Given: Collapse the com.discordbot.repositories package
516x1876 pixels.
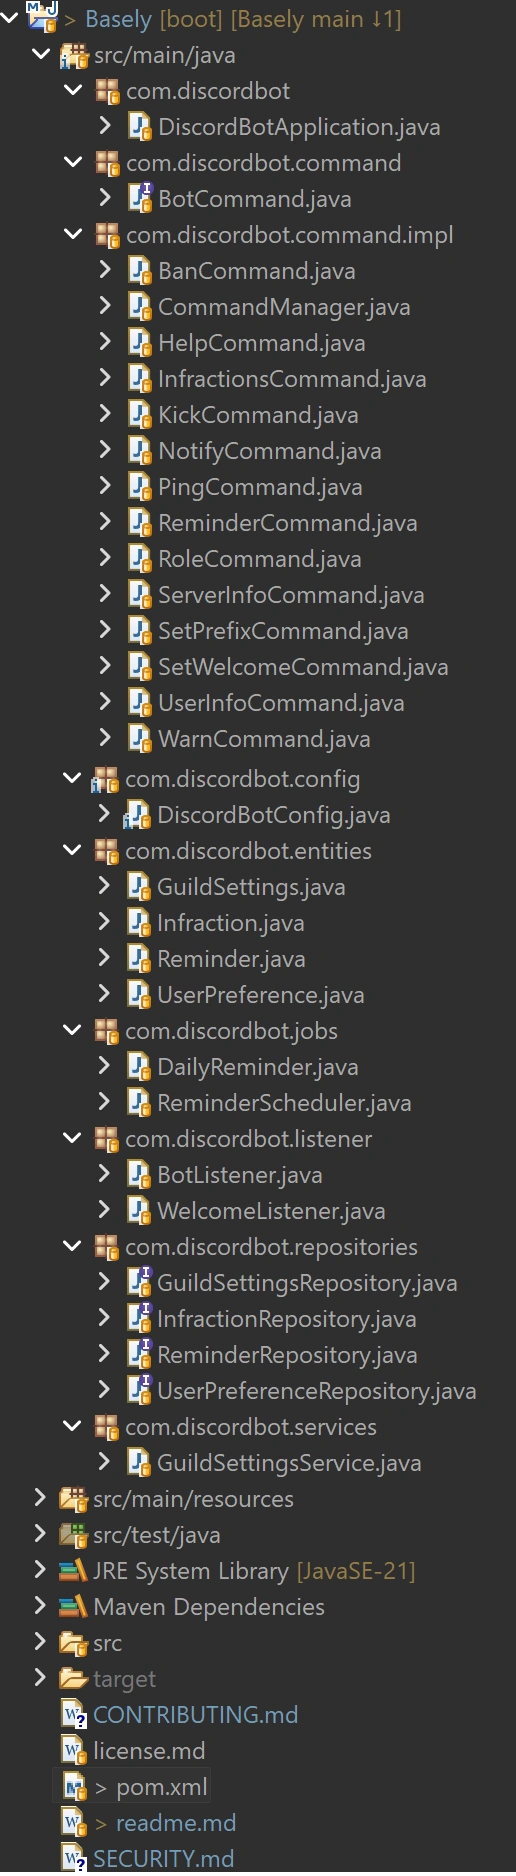Looking at the screenshot, I should pos(72,1246).
